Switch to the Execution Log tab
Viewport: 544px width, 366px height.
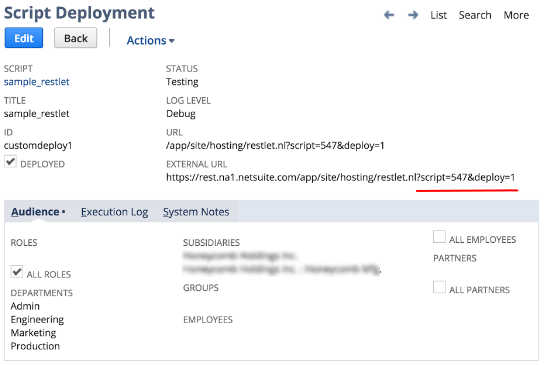point(114,212)
